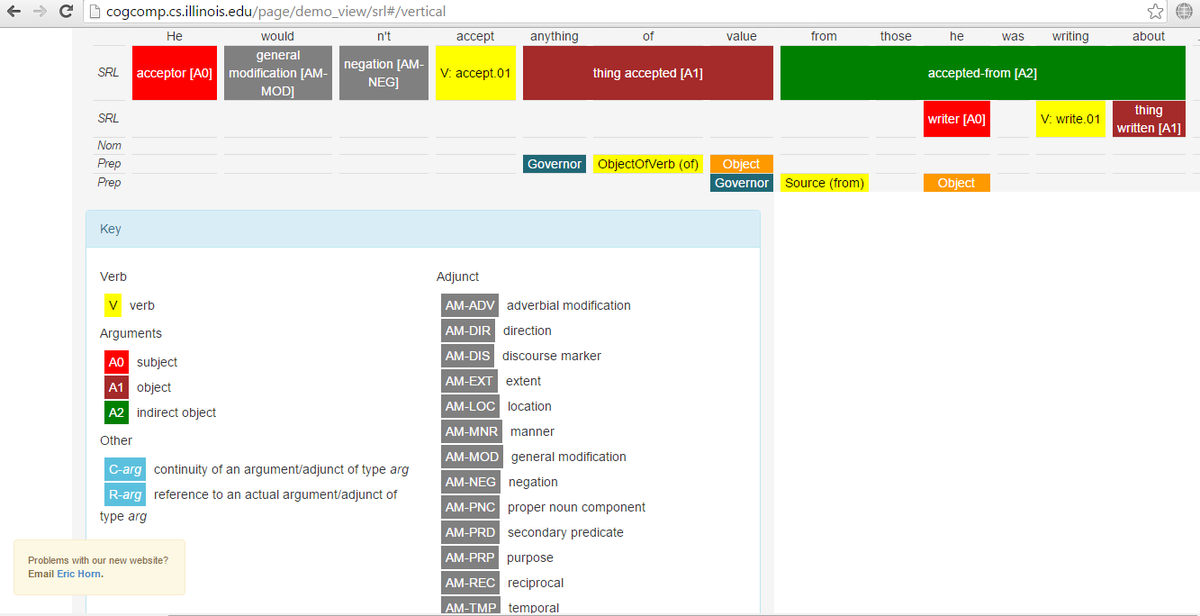Click the word 'He' in the sentence header

tap(174, 36)
